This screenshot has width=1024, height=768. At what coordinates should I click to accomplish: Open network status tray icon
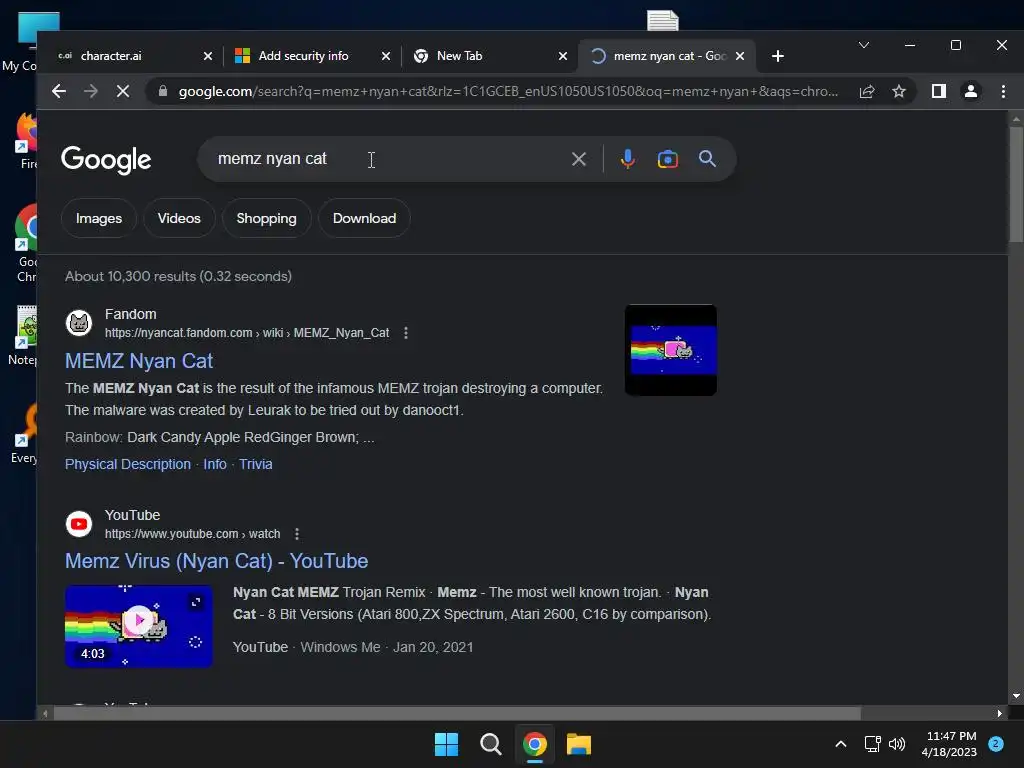point(872,744)
